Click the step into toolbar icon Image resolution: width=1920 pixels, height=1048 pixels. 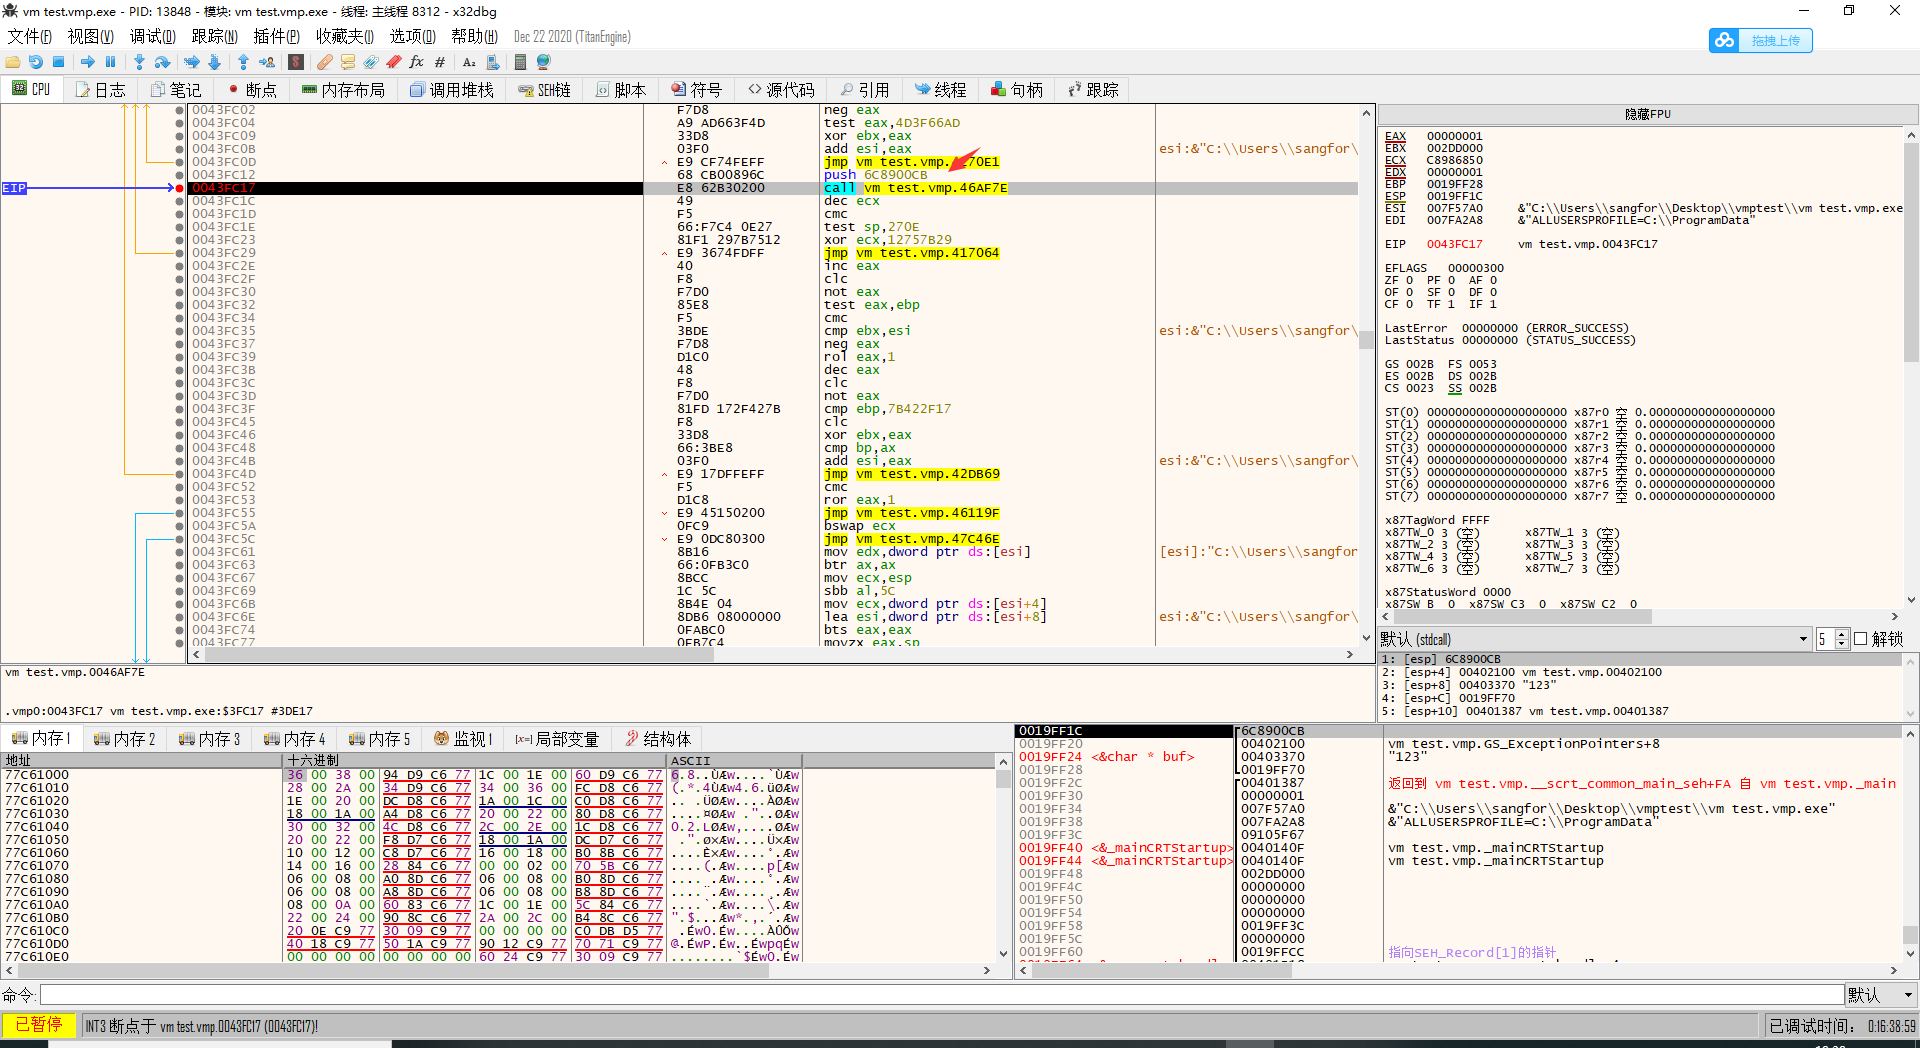tap(139, 62)
